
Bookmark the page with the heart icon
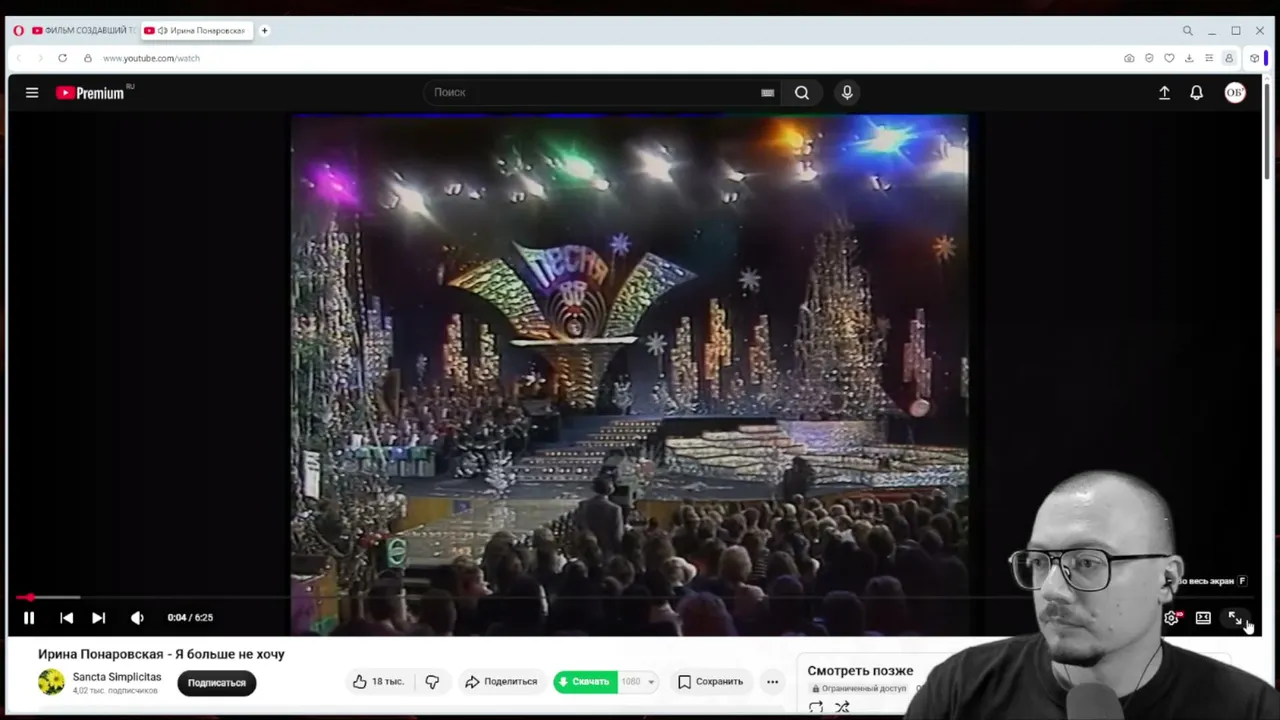click(1169, 58)
